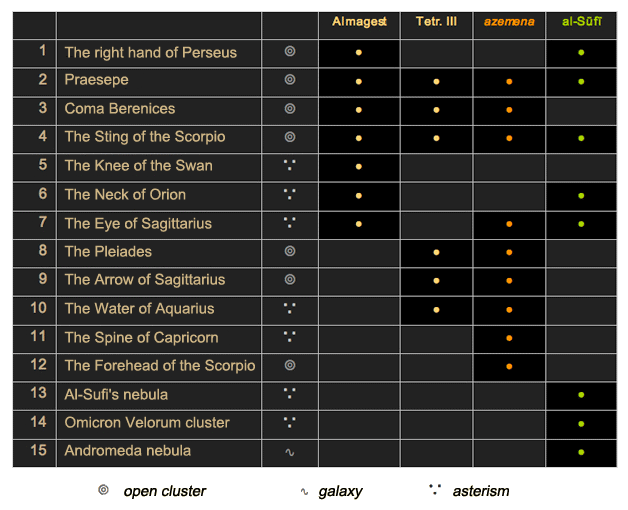Select the azemena column header
Image resolution: width=628 pixels, height=510 pixels.
tap(509, 22)
